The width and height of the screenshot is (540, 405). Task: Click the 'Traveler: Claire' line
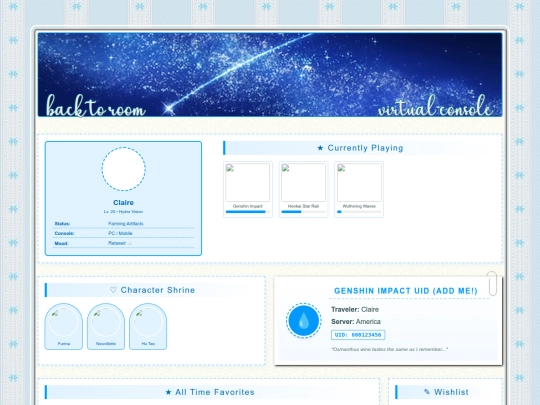355,310
